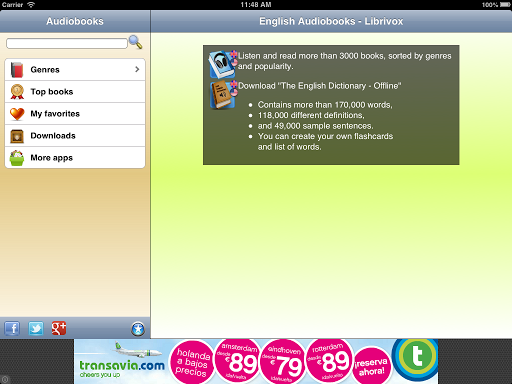Focus the audiobook search field
The width and height of the screenshot is (512, 384).
pos(67,43)
